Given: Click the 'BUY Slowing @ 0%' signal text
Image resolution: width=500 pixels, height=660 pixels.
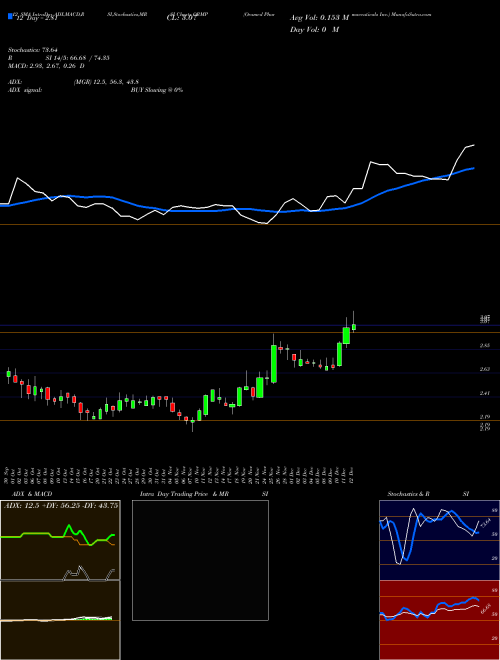Looking at the screenshot, I should coord(157,90).
